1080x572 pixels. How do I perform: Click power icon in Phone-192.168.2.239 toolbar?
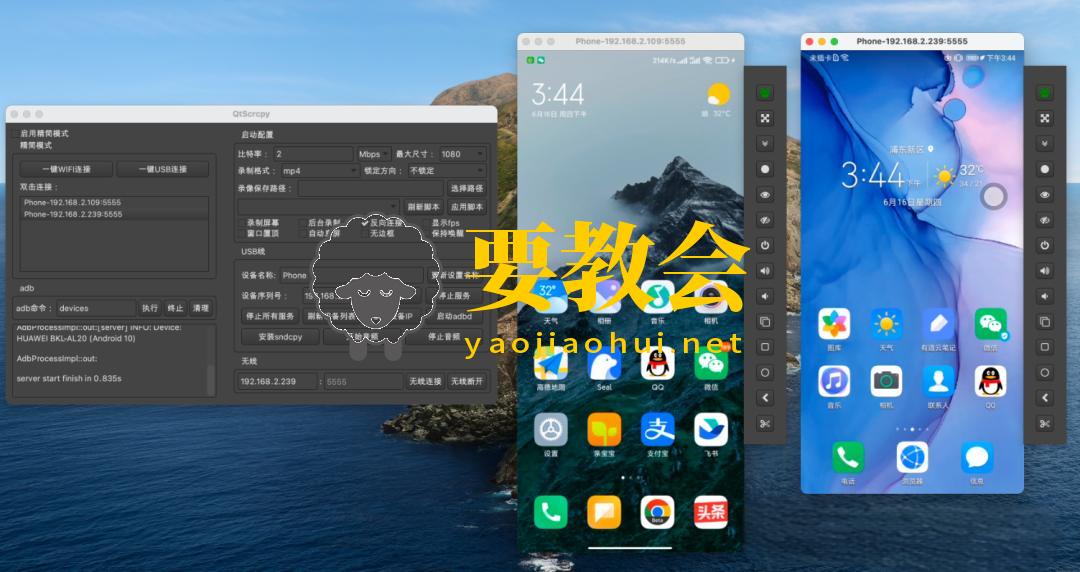click(1045, 245)
